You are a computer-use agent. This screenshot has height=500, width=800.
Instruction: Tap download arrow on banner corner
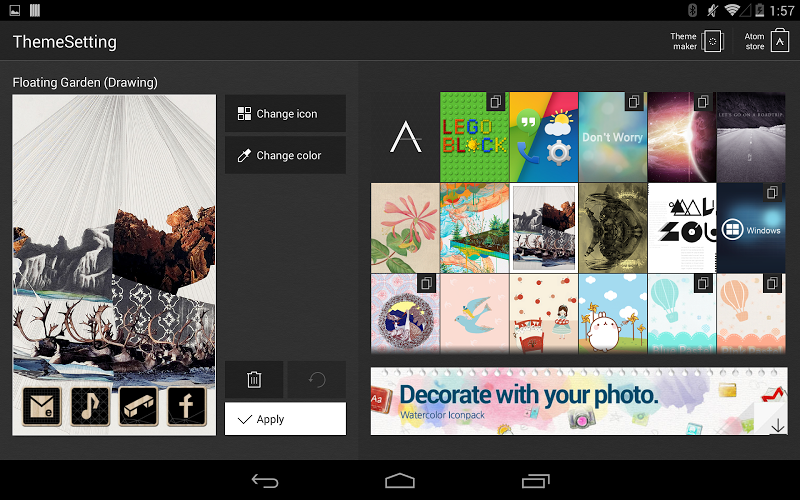click(778, 425)
